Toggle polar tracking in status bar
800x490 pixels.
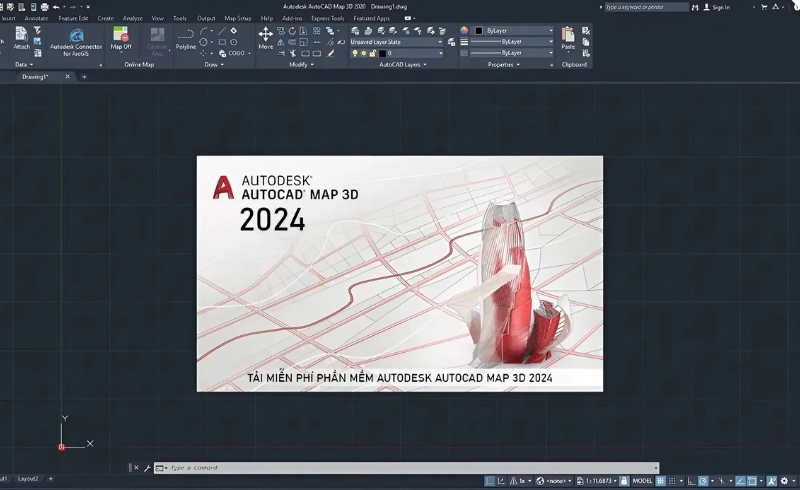tap(703, 481)
